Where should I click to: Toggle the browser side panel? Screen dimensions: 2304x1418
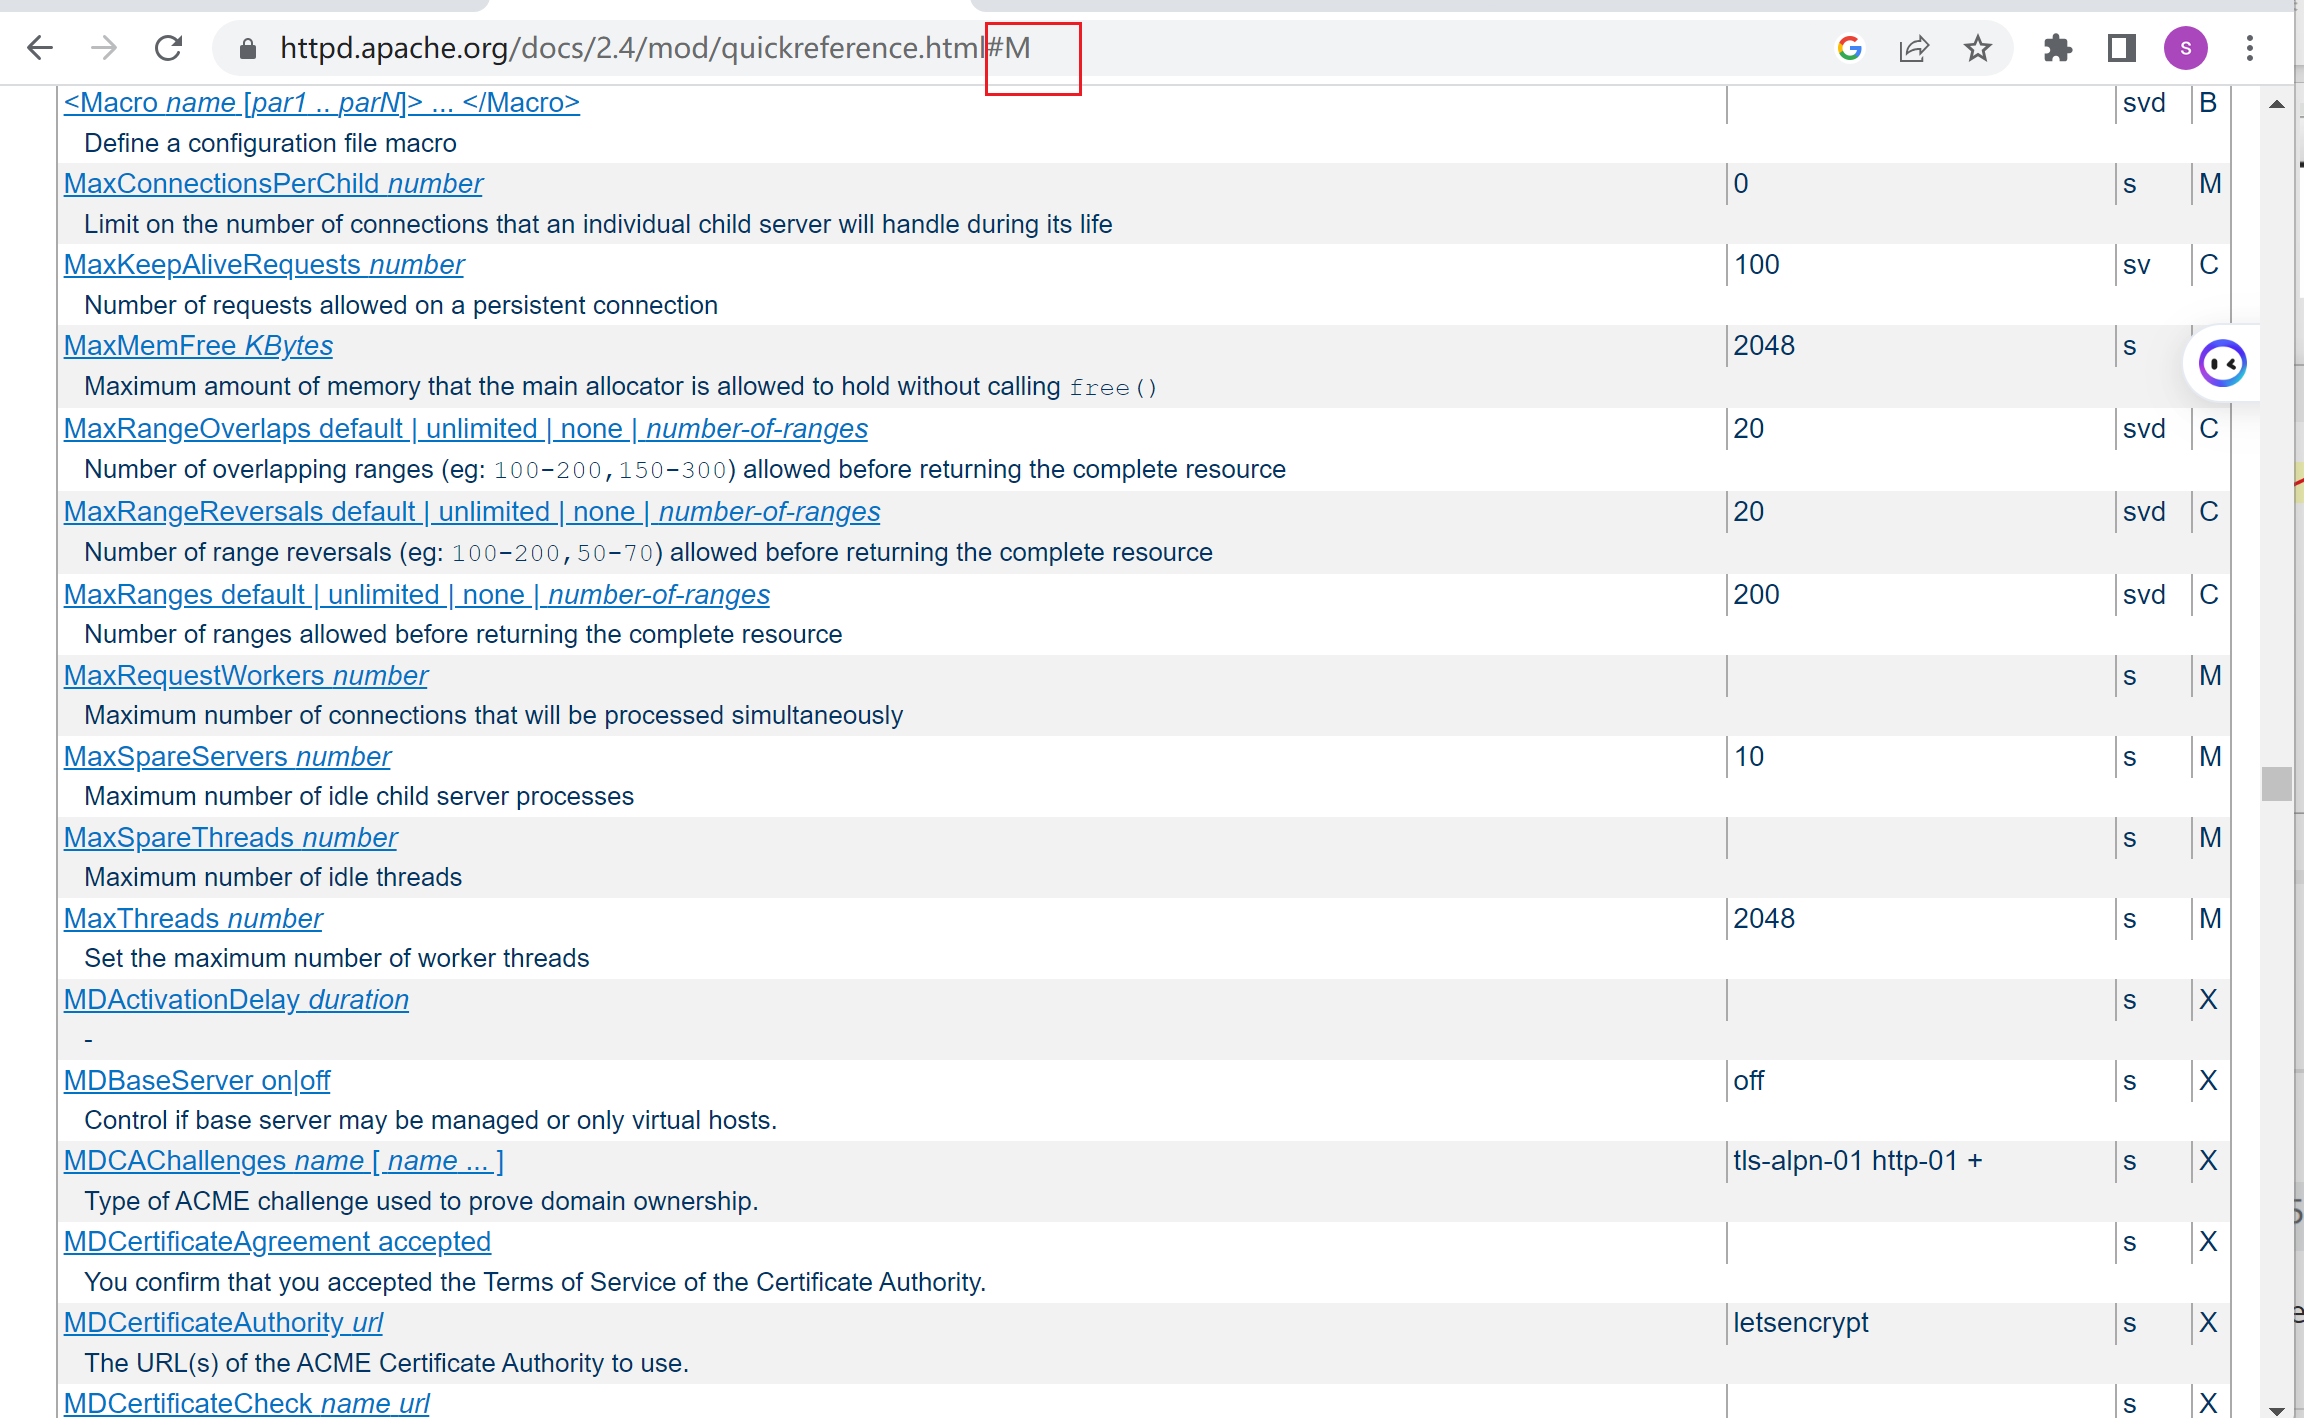pyautogui.click(x=2121, y=48)
